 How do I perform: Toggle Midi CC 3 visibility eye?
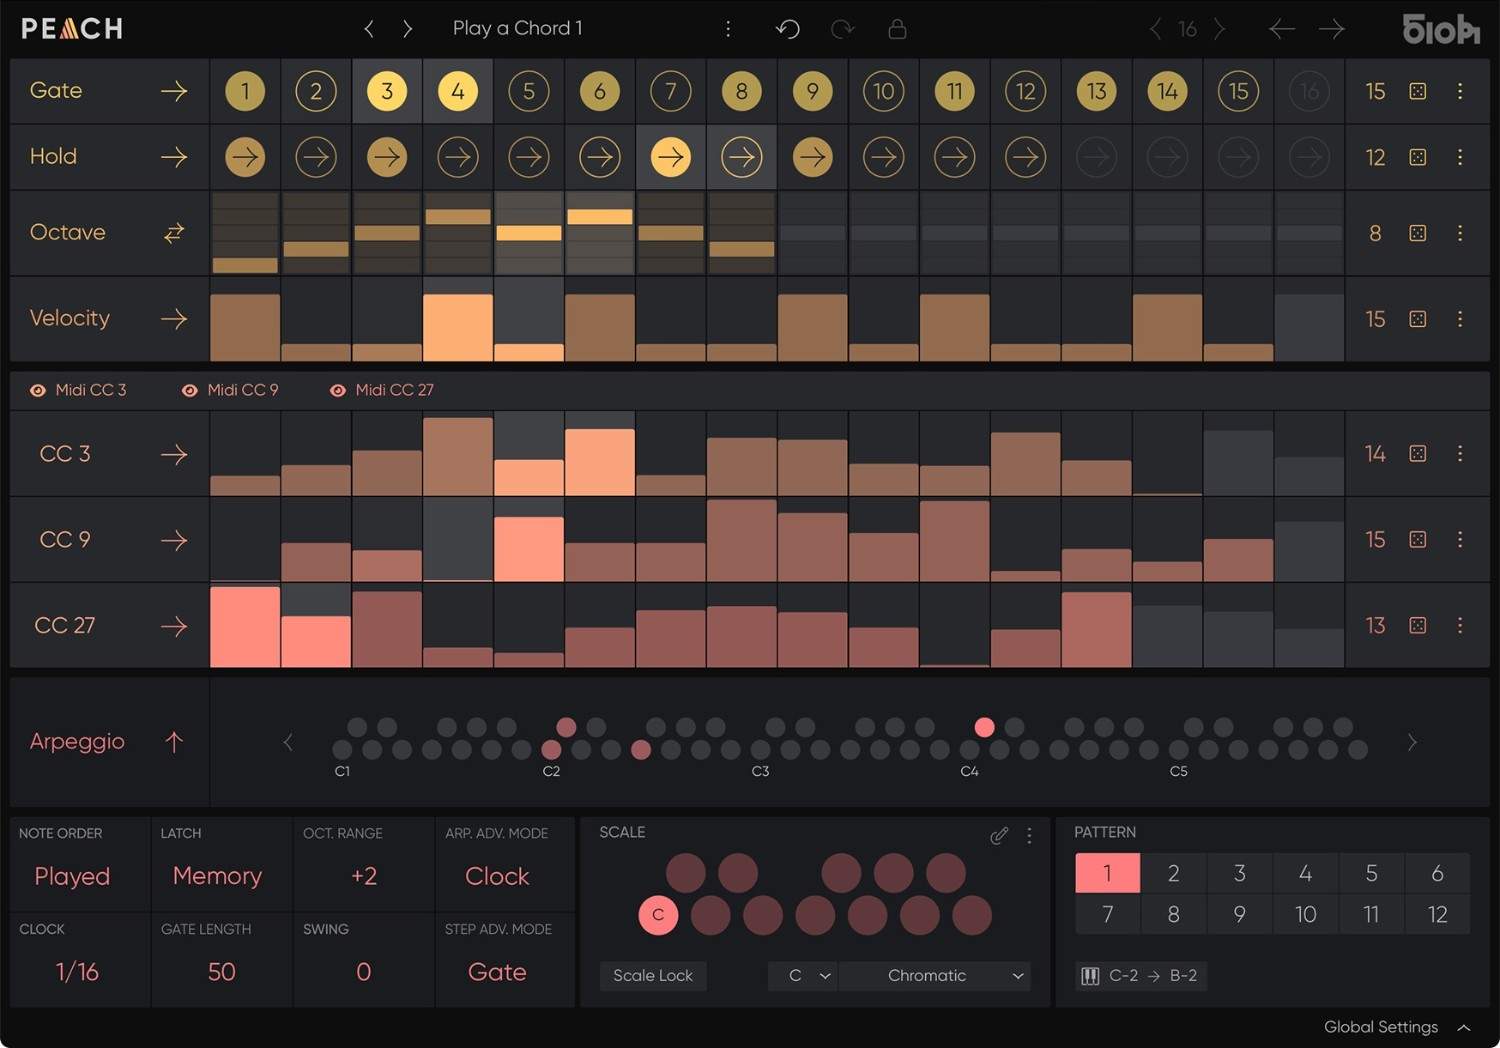(38, 390)
